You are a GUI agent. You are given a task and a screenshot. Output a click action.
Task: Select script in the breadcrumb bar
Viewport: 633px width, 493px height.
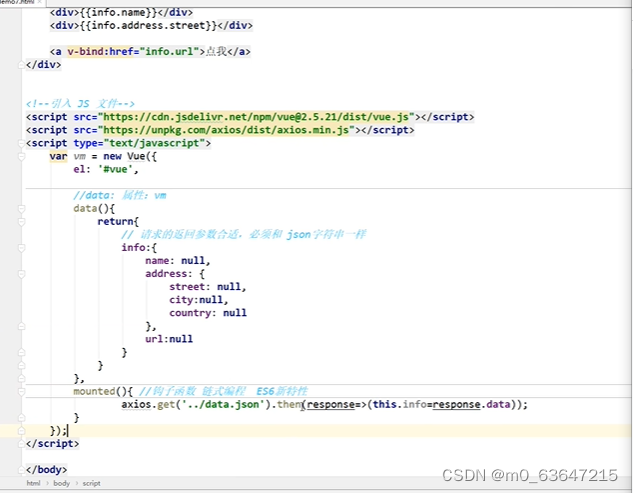tap(91, 483)
